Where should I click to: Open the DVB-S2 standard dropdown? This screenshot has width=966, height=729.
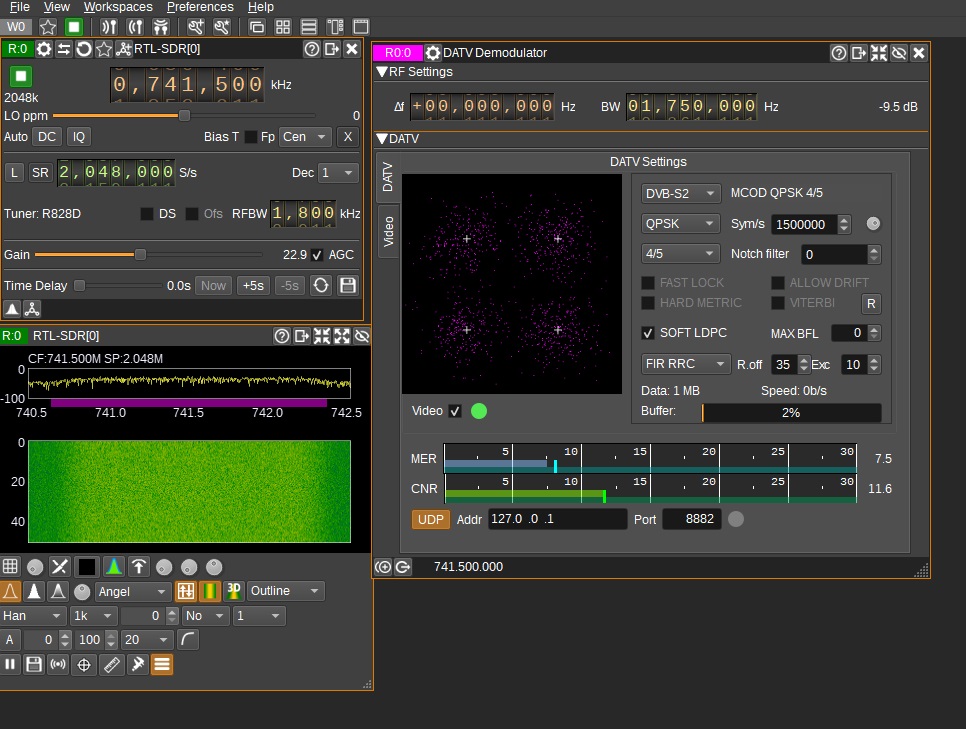point(680,194)
